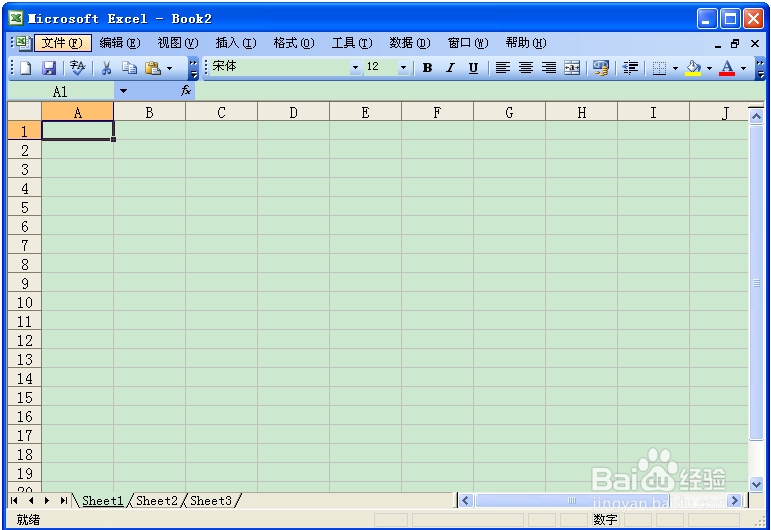Image resolution: width=771 pixels, height=530 pixels.
Task: Apply cell borders with the Borders icon
Action: point(659,68)
